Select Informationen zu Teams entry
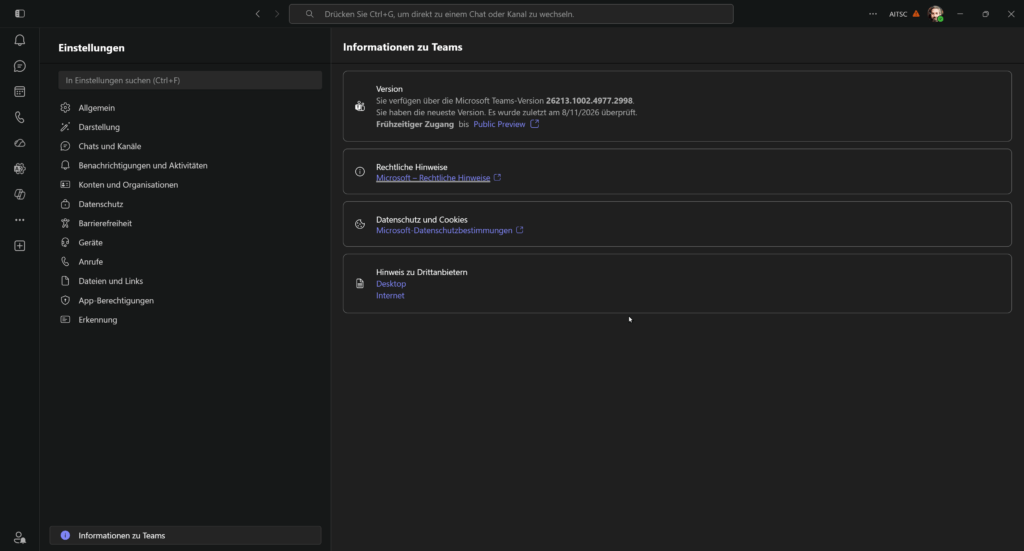This screenshot has height=551, width=1024. (185, 535)
